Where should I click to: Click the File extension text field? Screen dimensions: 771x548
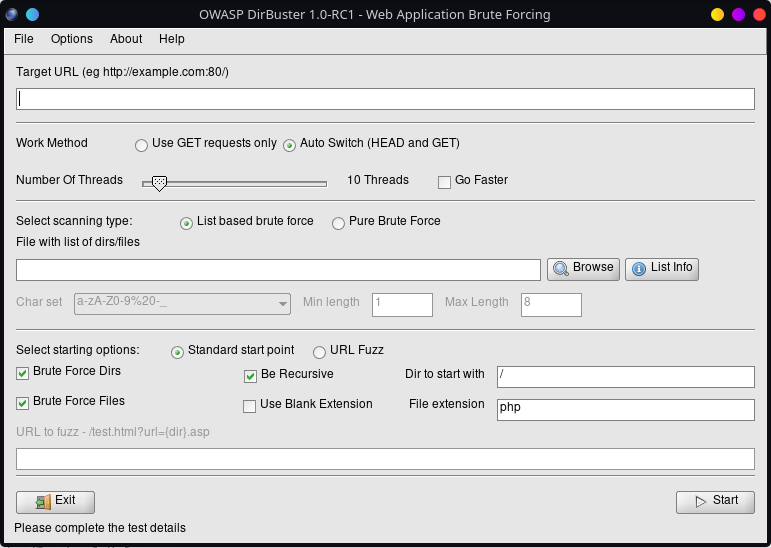pyautogui.click(x=624, y=410)
